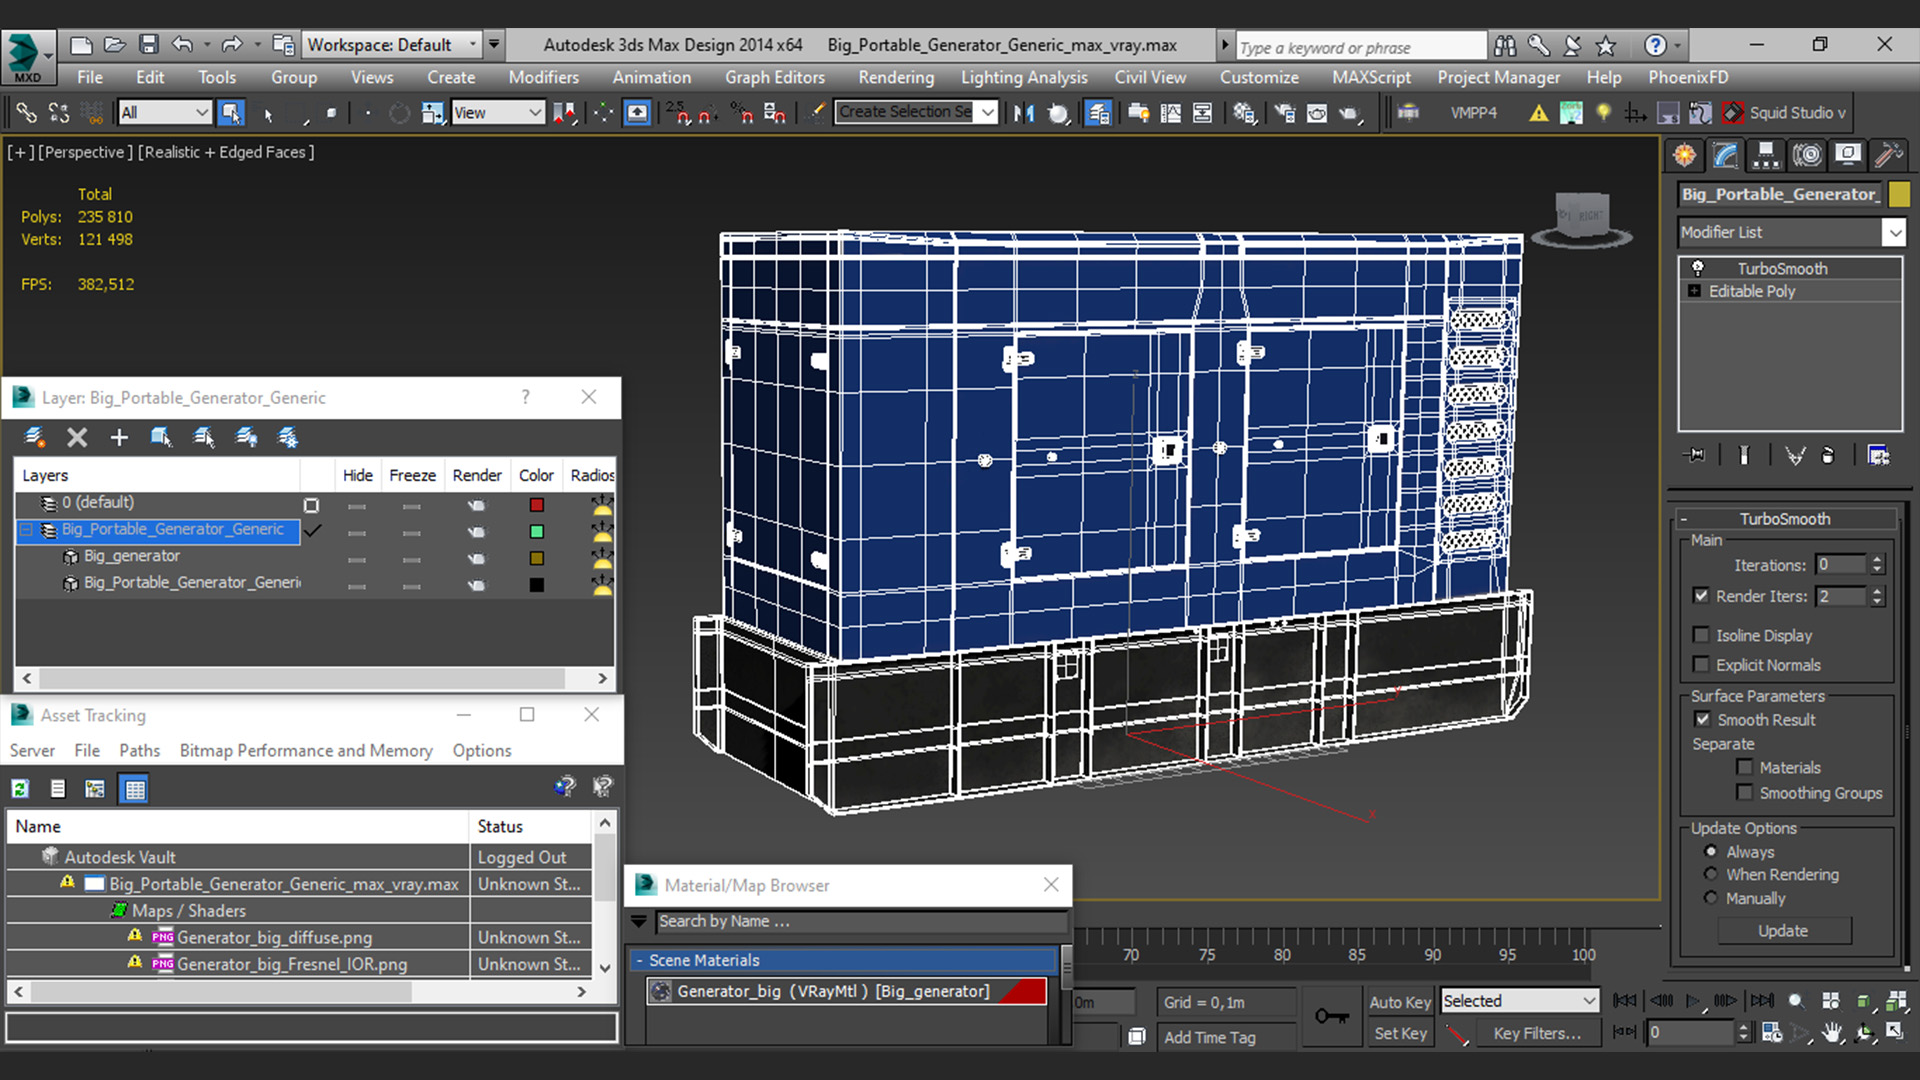Open the Modifier List dropdown

(x=1792, y=232)
